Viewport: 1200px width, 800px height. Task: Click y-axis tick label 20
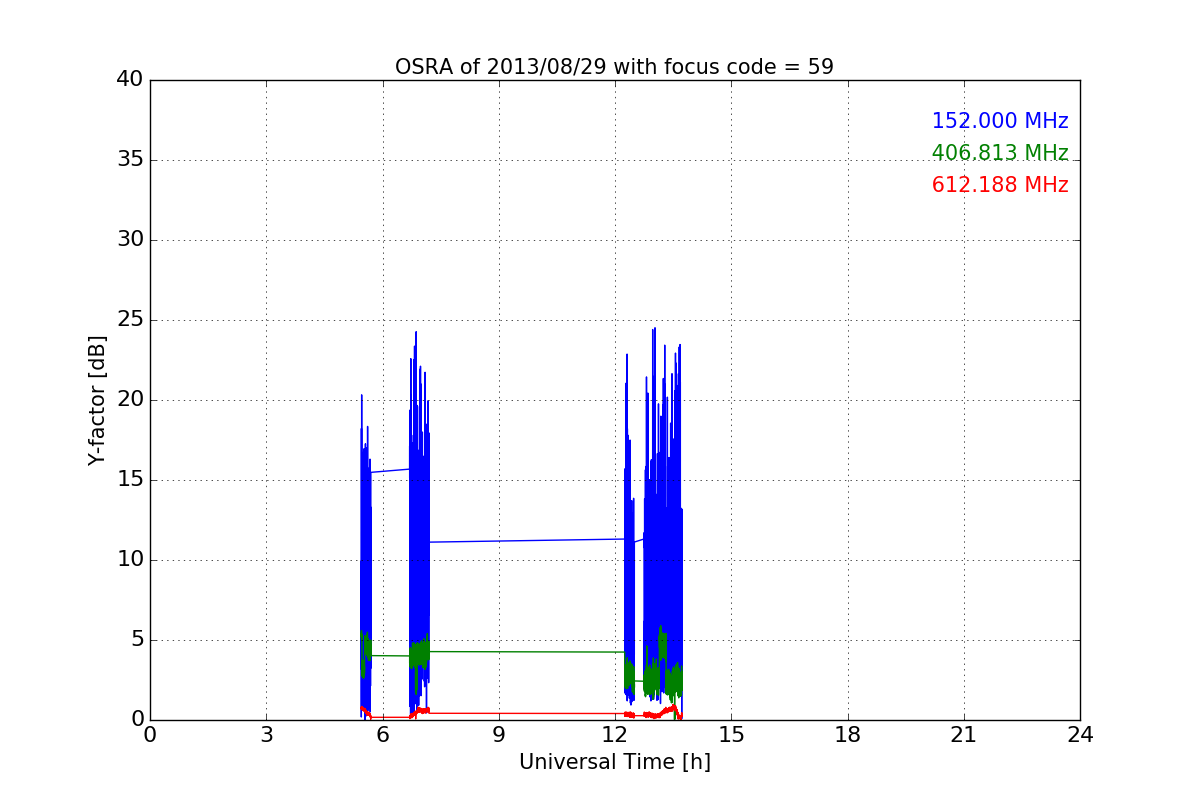click(130, 400)
